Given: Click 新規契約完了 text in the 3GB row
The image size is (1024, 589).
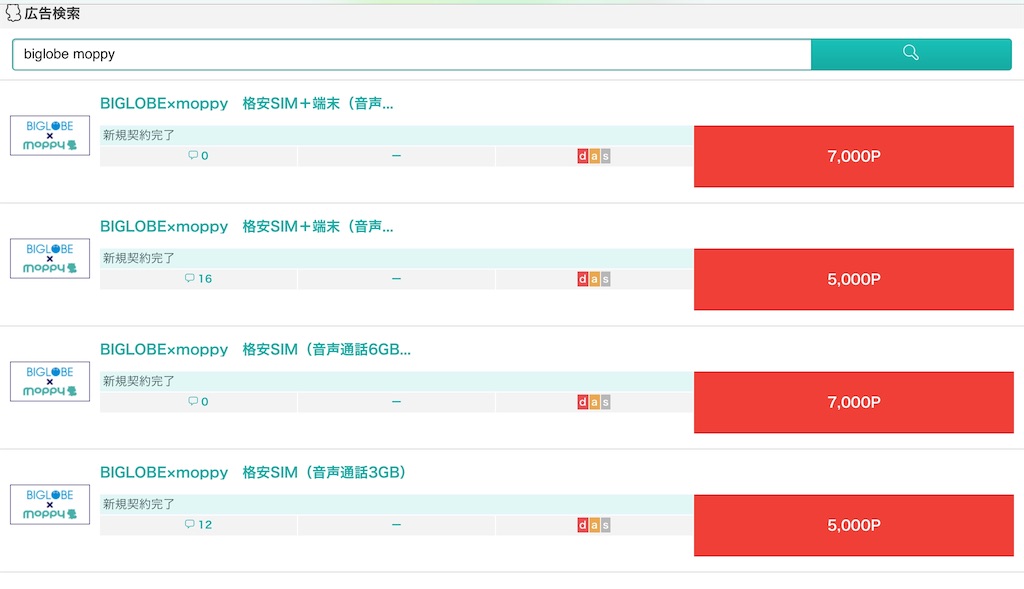Looking at the screenshot, I should click(x=138, y=504).
